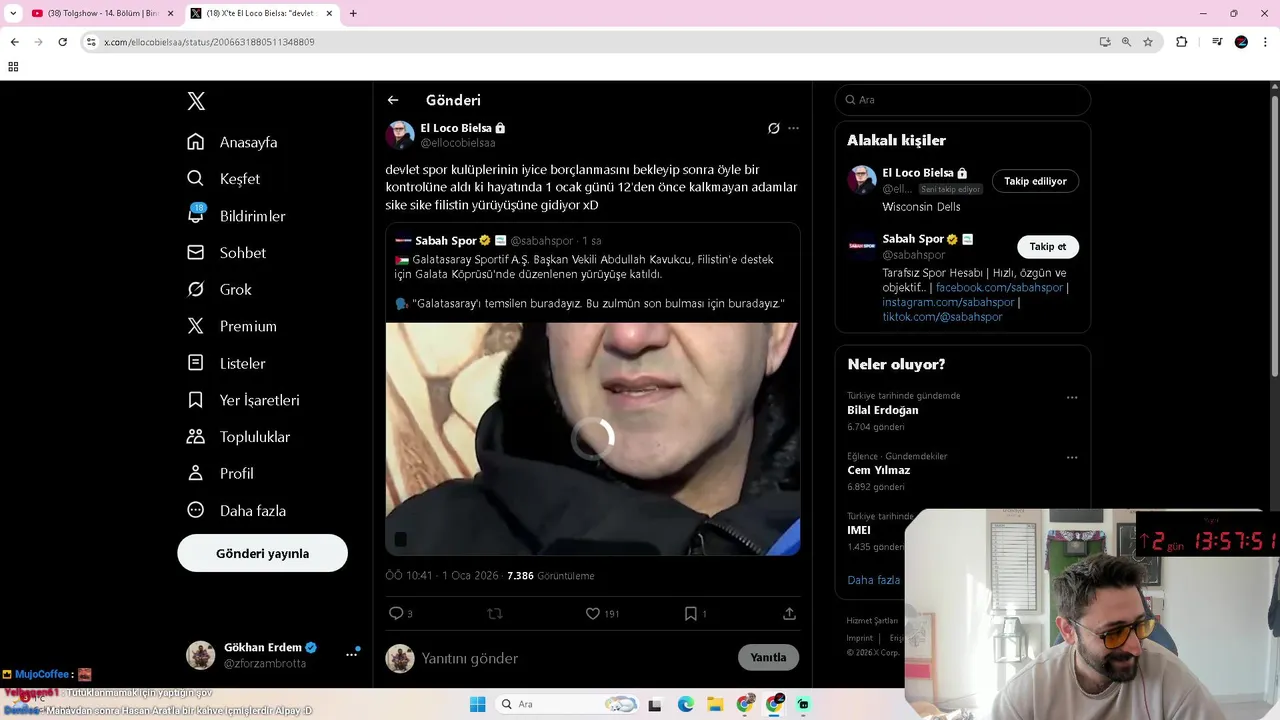Open the X logo home link
This screenshot has width=1280, height=720.
(x=196, y=101)
